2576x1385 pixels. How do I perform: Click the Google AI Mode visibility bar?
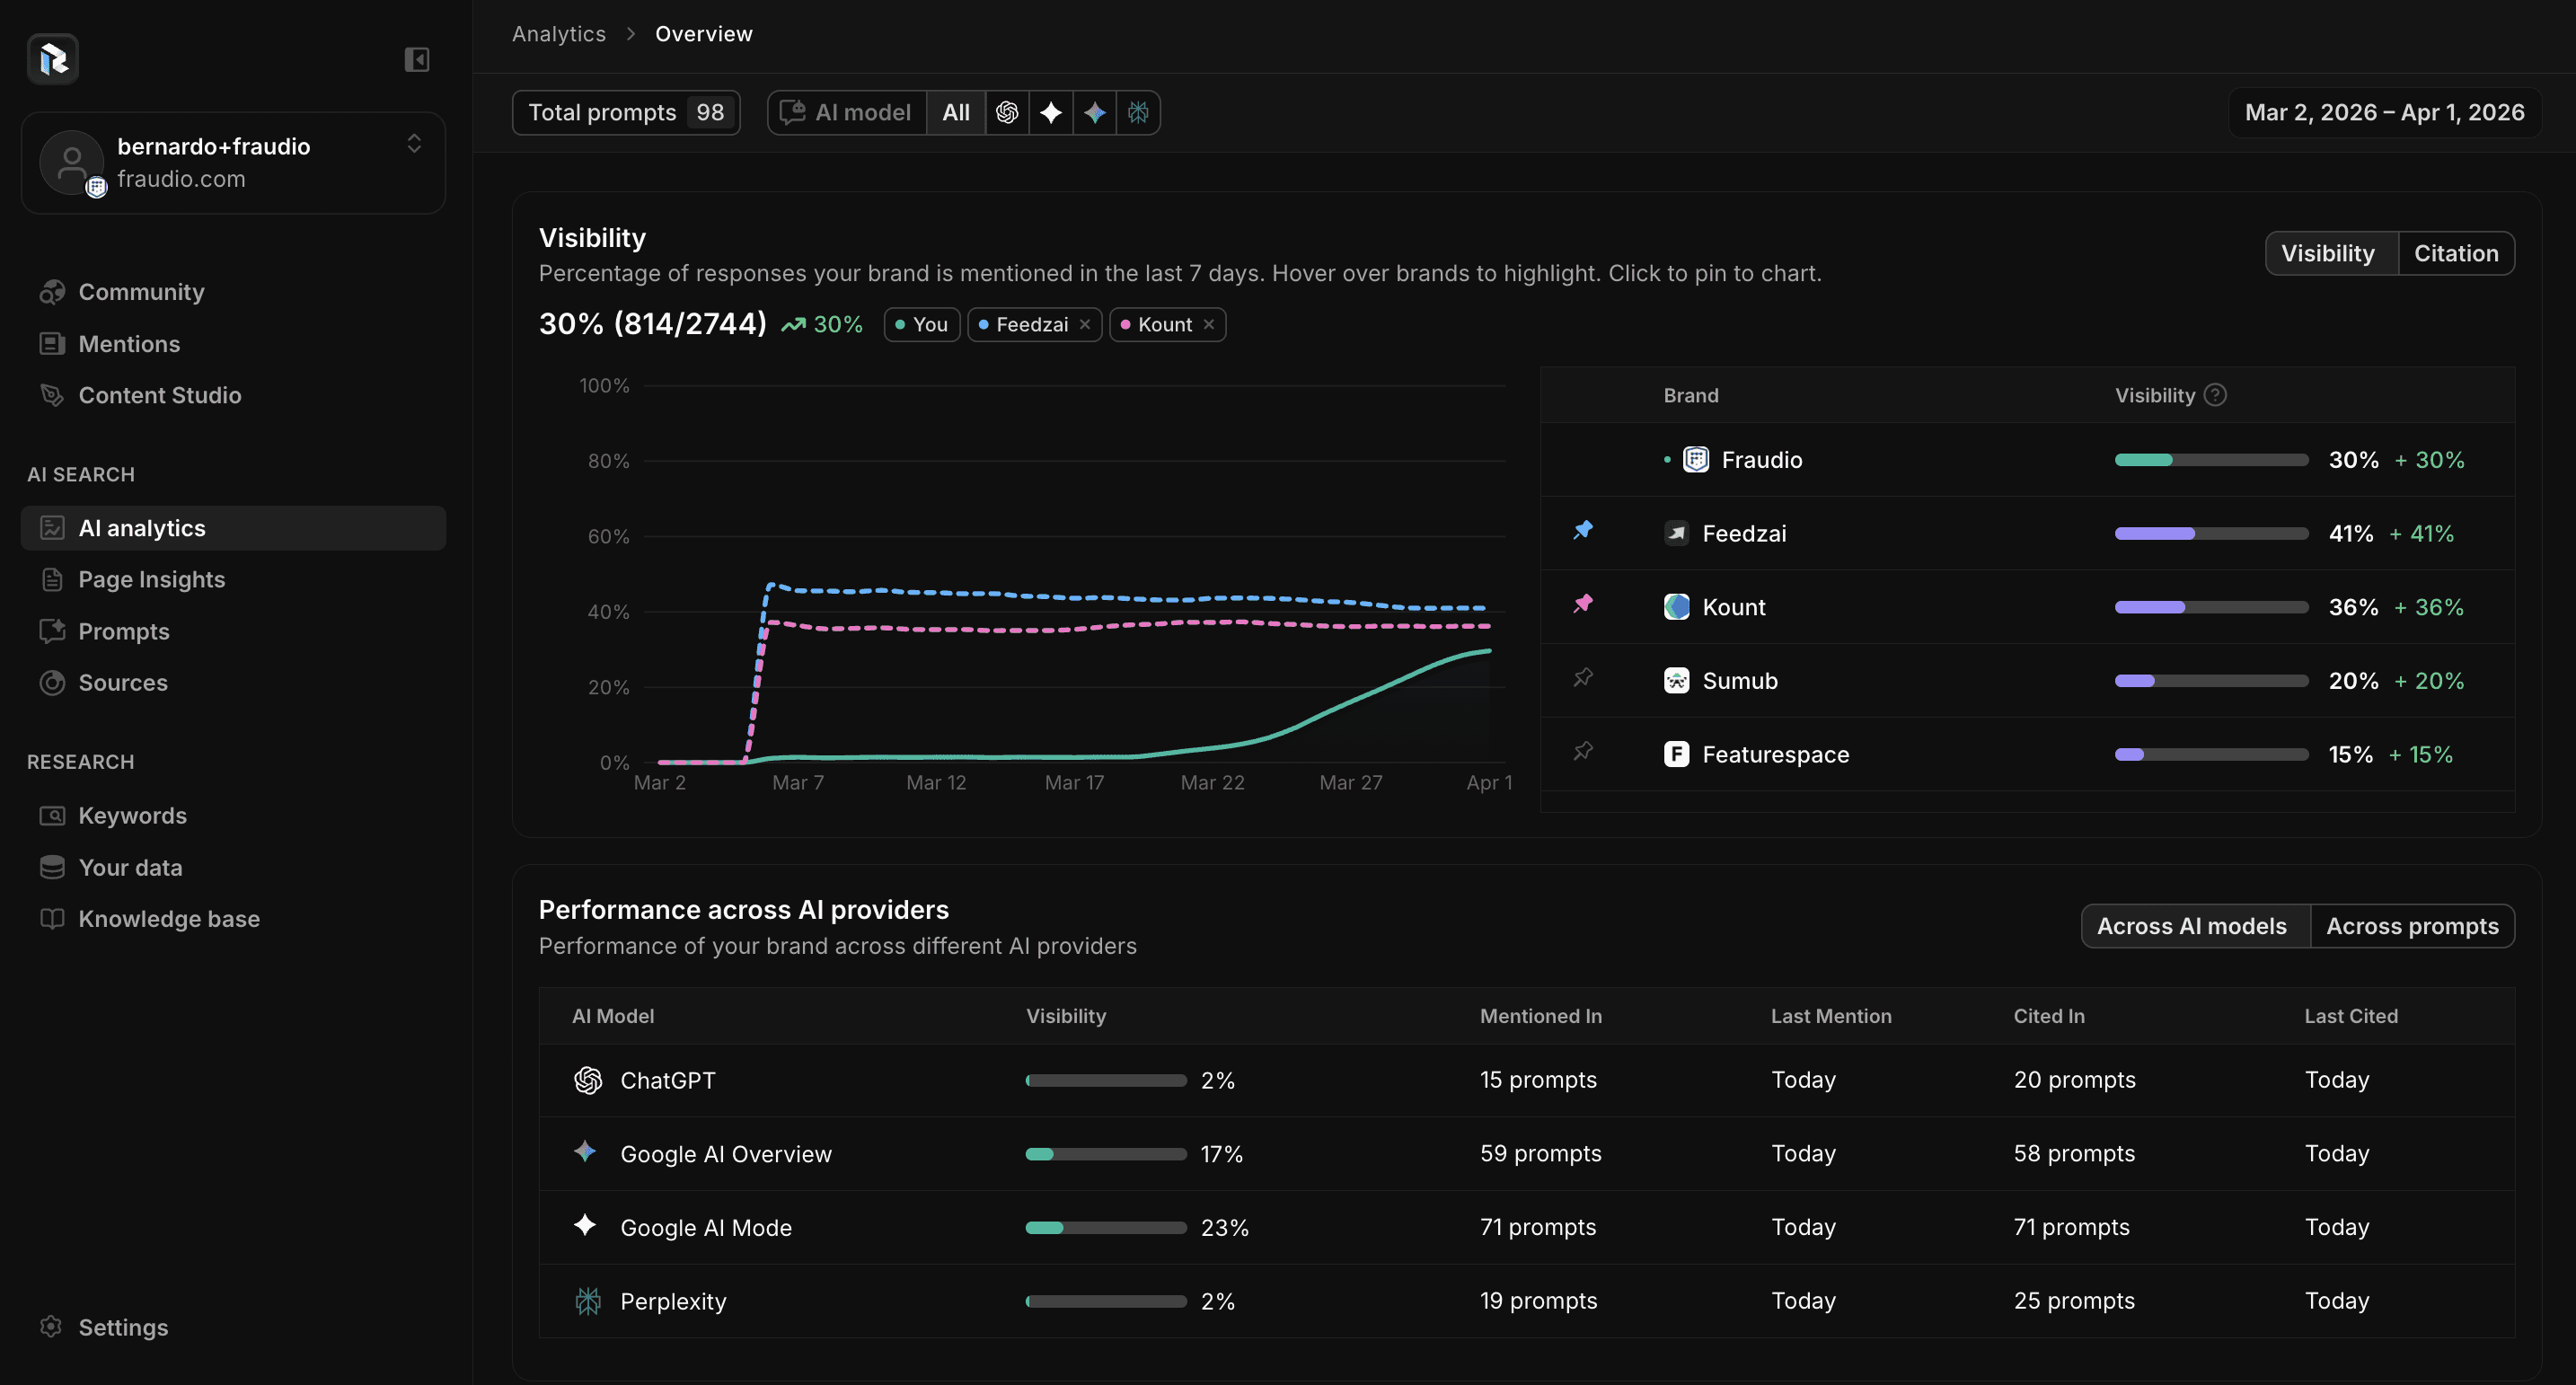click(x=1106, y=1228)
